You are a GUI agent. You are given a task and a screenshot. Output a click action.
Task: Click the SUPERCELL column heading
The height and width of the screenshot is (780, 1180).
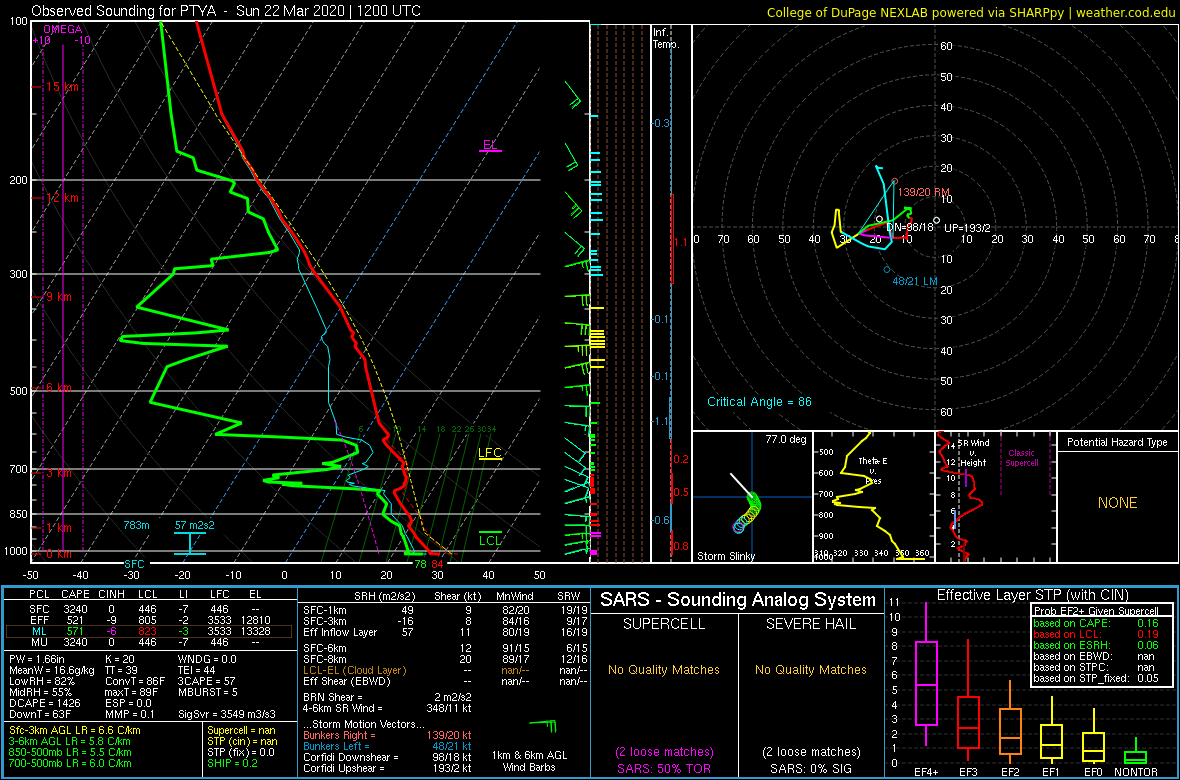pos(663,624)
